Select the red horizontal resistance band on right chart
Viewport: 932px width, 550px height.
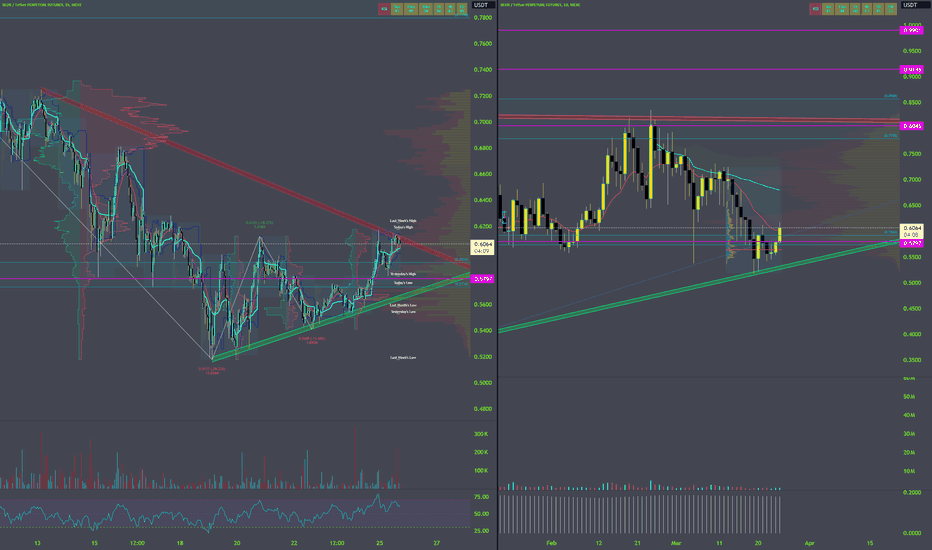[x=699, y=119]
